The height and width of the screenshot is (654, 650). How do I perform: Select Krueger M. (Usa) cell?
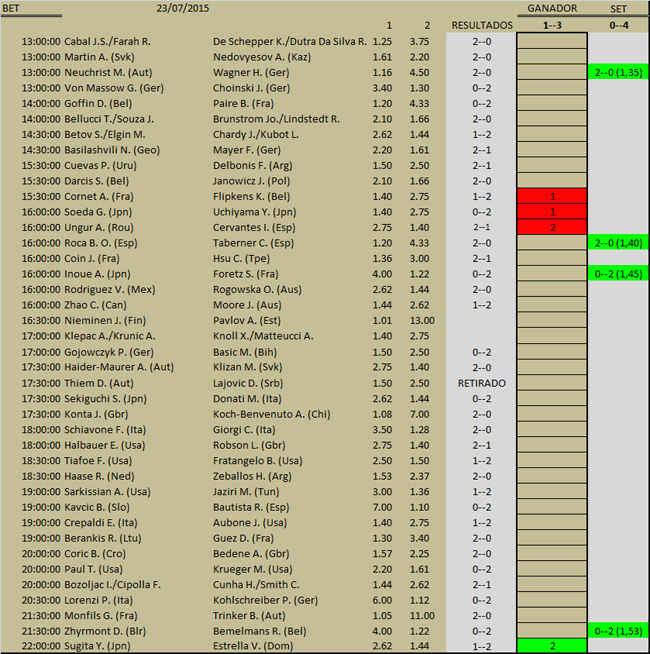(x=253, y=569)
